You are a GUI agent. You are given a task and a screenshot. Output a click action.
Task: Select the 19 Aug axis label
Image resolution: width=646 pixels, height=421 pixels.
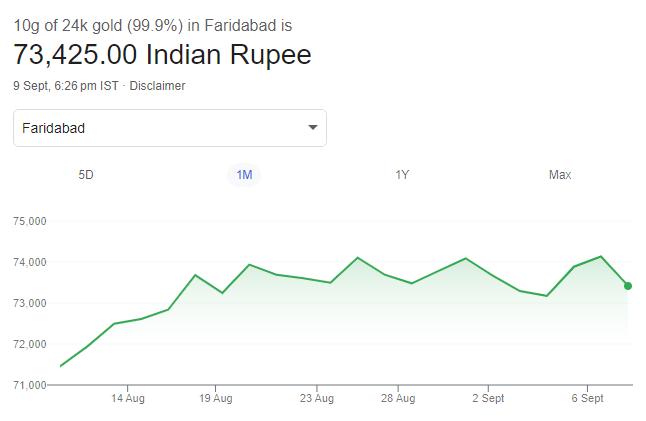(216, 399)
